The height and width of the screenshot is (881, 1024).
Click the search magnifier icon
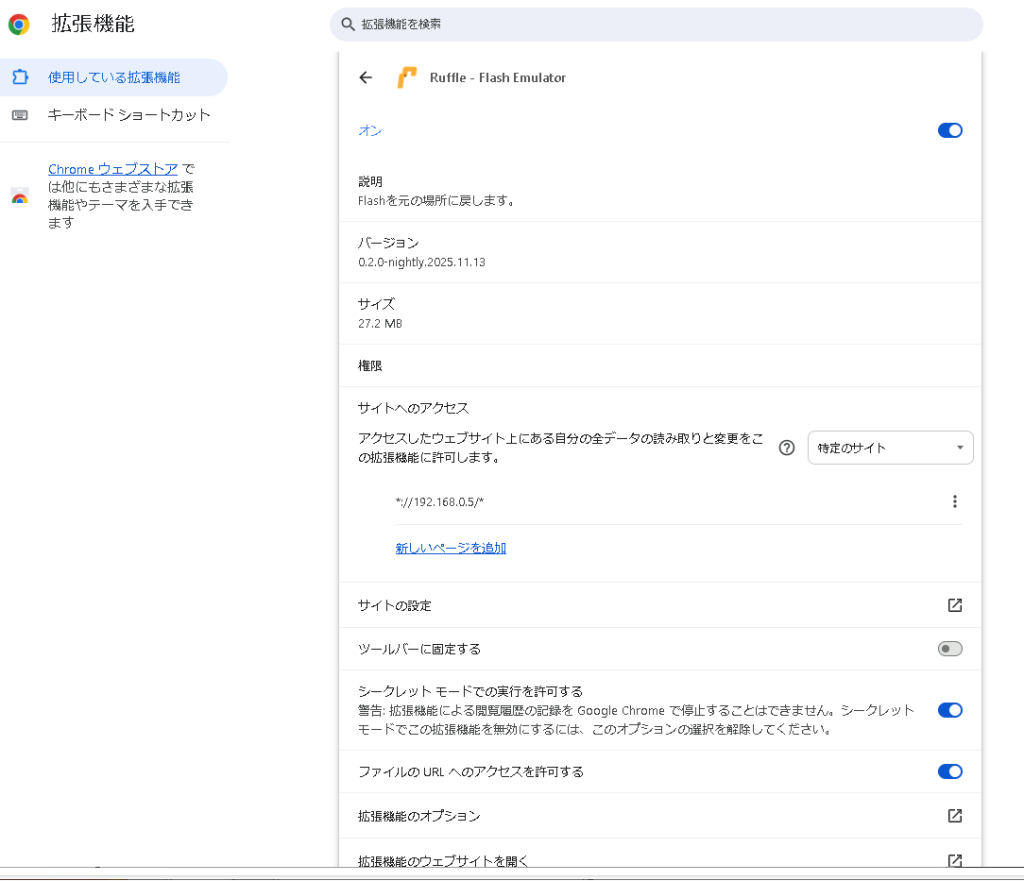(x=348, y=24)
